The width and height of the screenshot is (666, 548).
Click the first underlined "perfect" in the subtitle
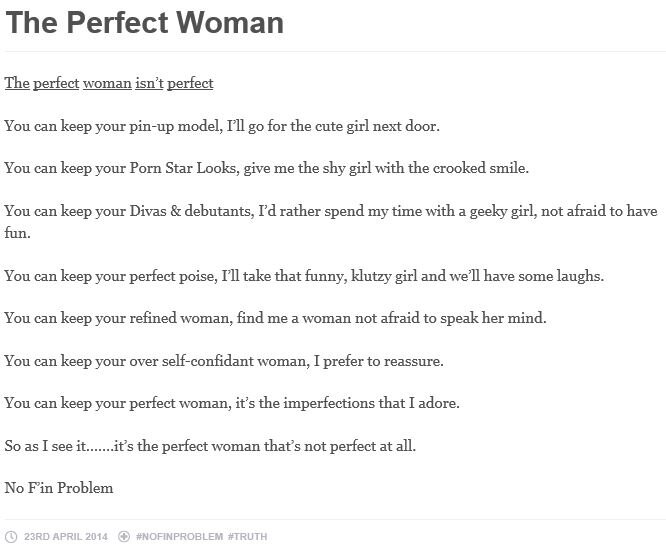(56, 83)
